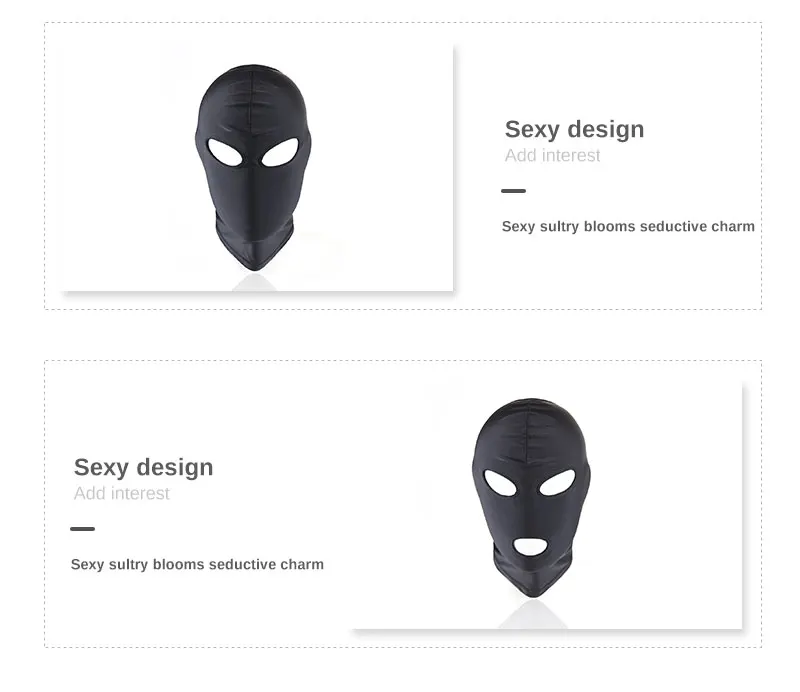800x692 pixels.
Task: Click dash divider under second "Add interest"
Action: (x=83, y=529)
